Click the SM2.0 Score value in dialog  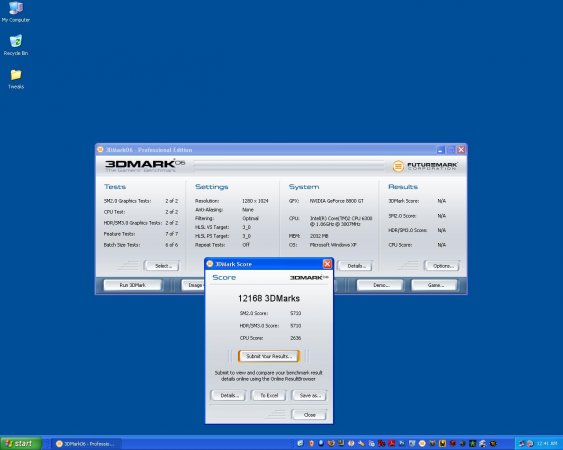(296, 313)
